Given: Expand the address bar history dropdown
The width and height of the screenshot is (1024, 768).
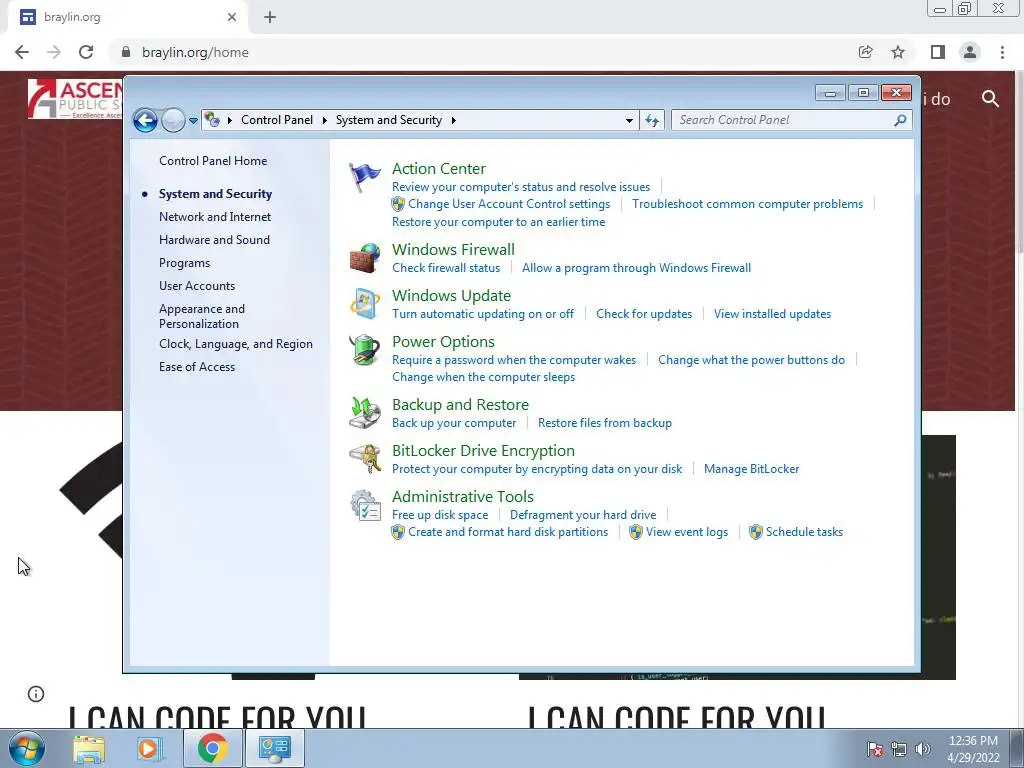Looking at the screenshot, I should pyautogui.click(x=629, y=120).
